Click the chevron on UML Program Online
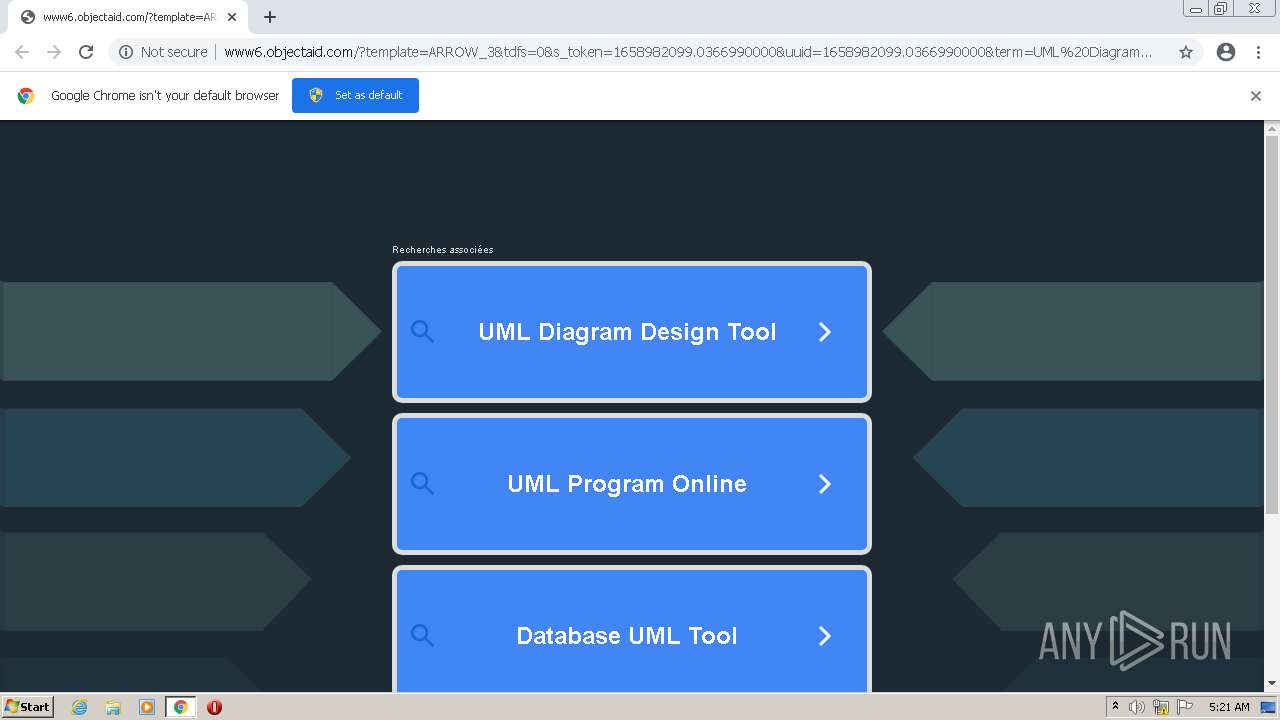 (825, 484)
